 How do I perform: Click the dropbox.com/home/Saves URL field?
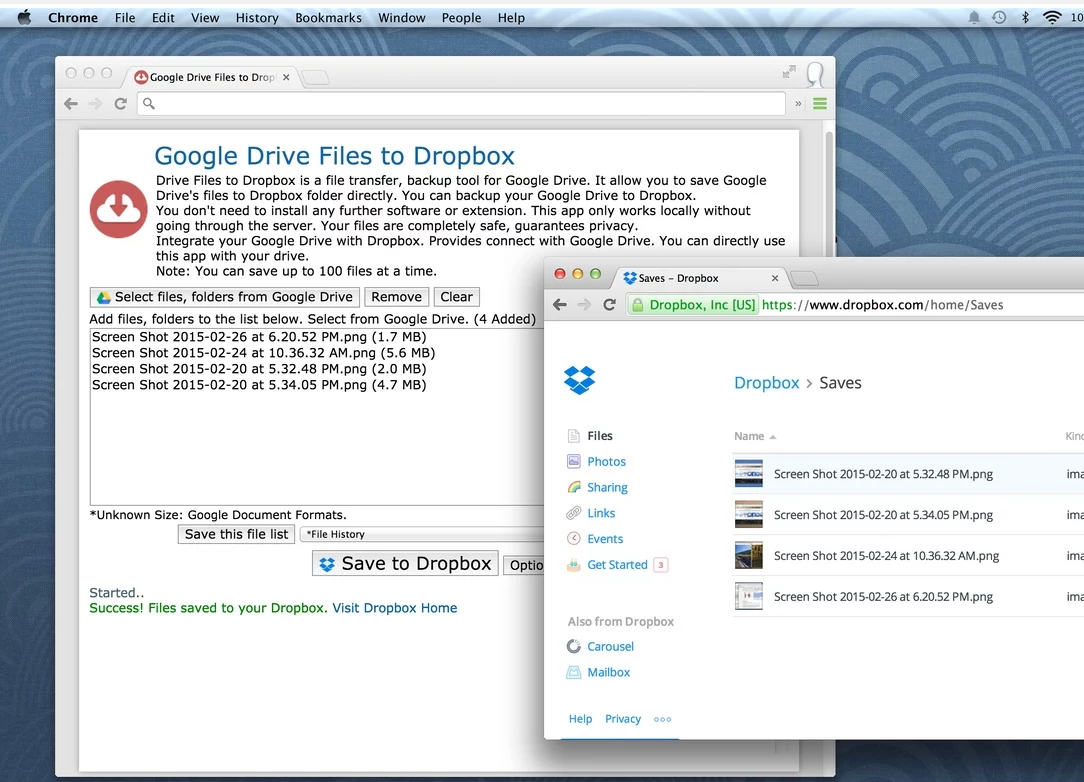(x=882, y=304)
